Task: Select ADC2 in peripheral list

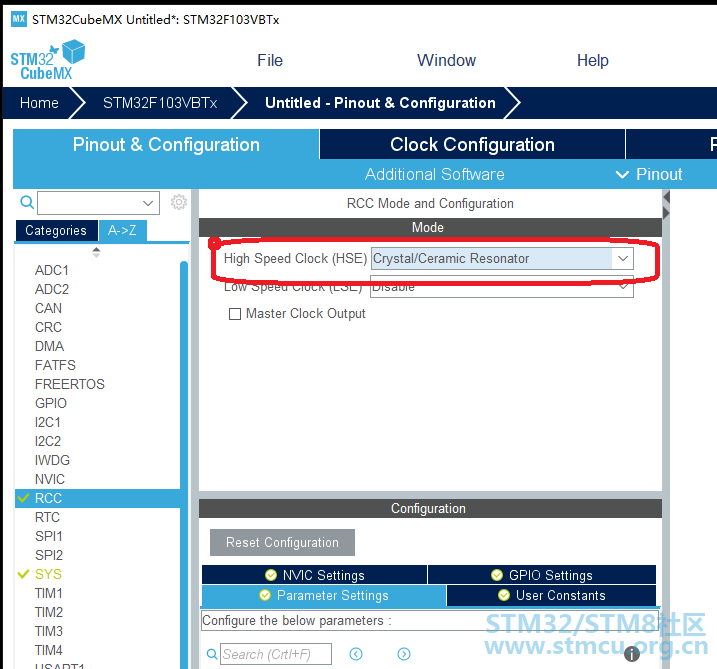Action: [52, 289]
